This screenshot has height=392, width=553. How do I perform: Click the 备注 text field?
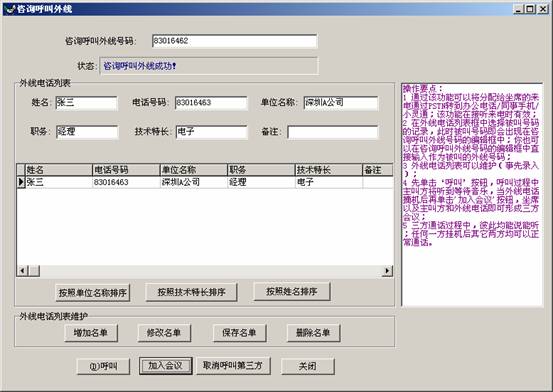333,132
